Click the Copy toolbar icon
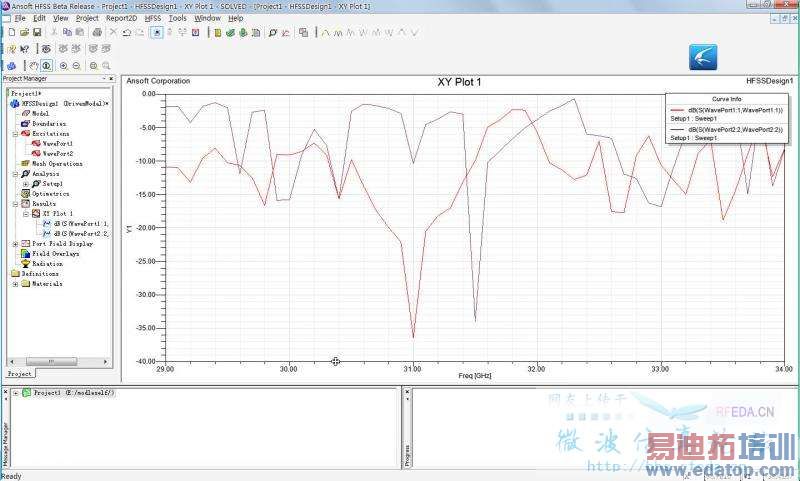Viewport: 800px width, 481px height. click(67, 32)
